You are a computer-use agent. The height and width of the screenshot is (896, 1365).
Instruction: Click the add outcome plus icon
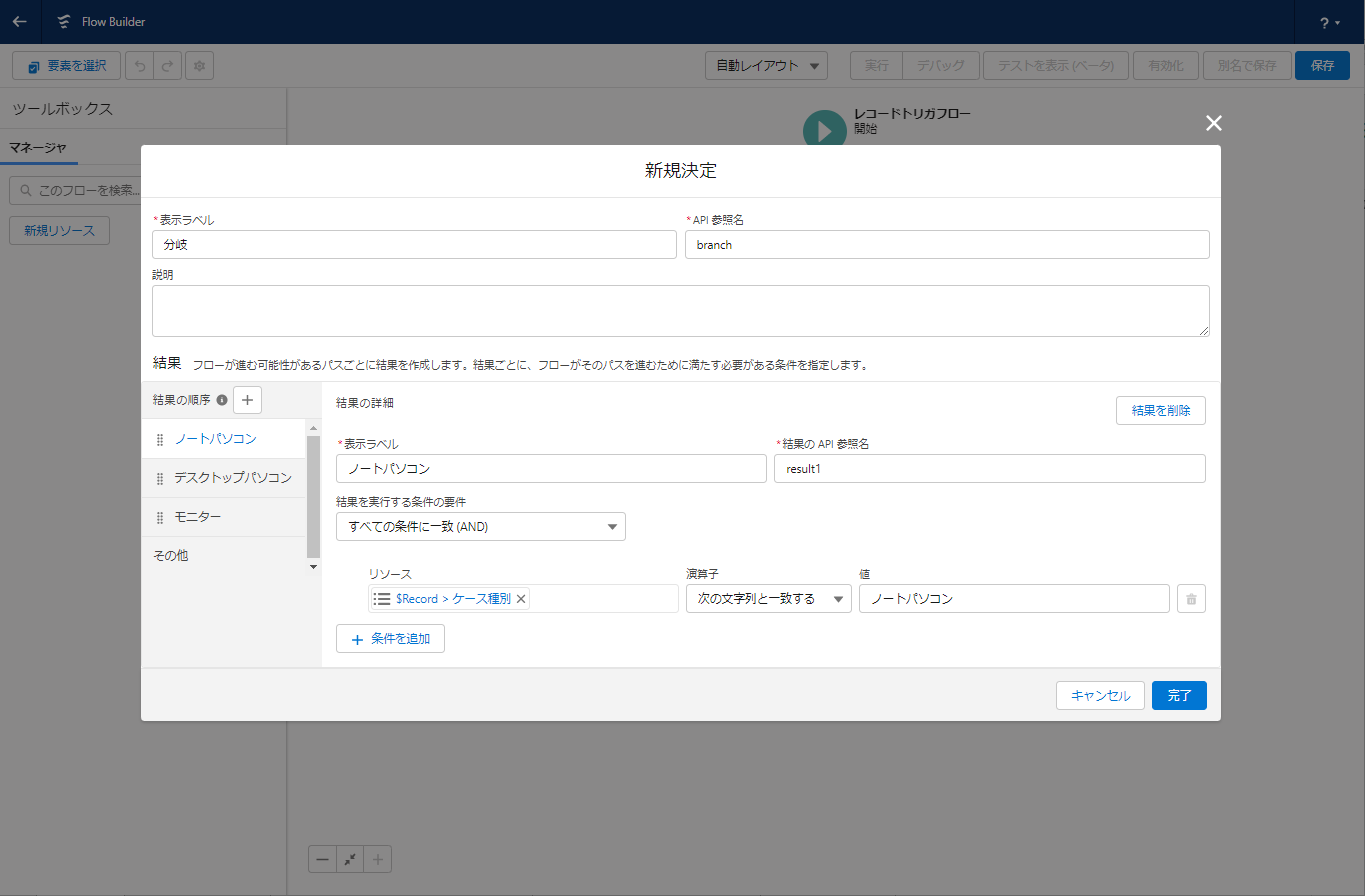point(247,400)
